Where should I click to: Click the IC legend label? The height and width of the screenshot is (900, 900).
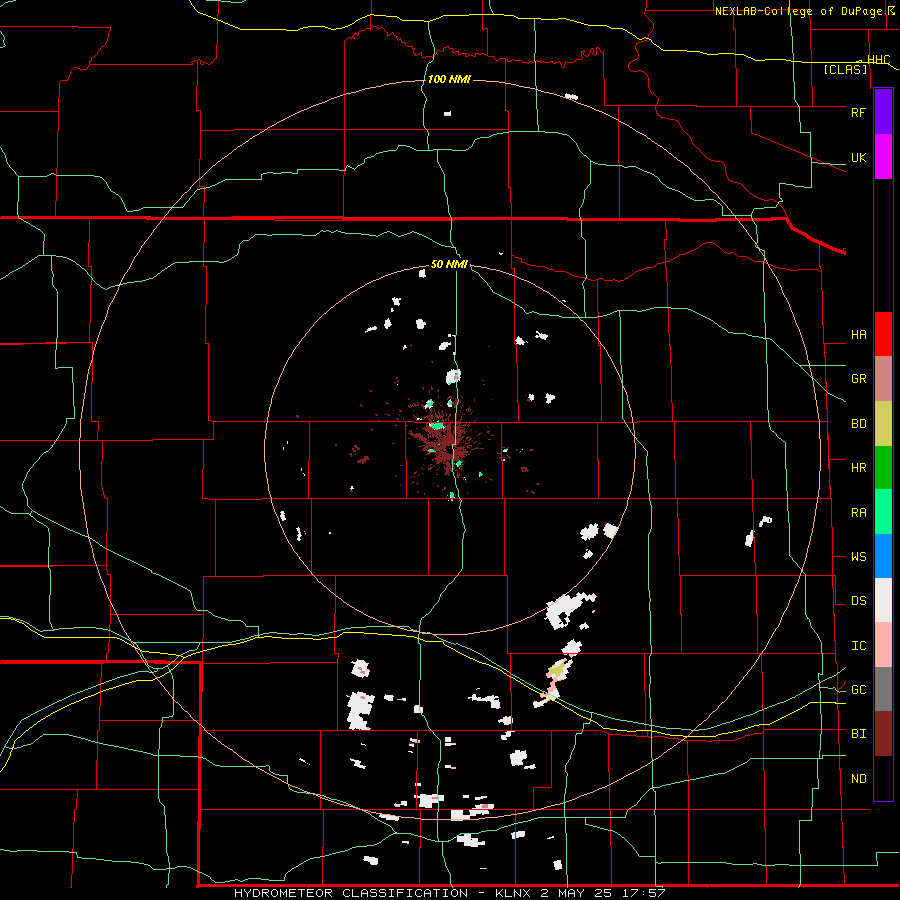coord(858,646)
